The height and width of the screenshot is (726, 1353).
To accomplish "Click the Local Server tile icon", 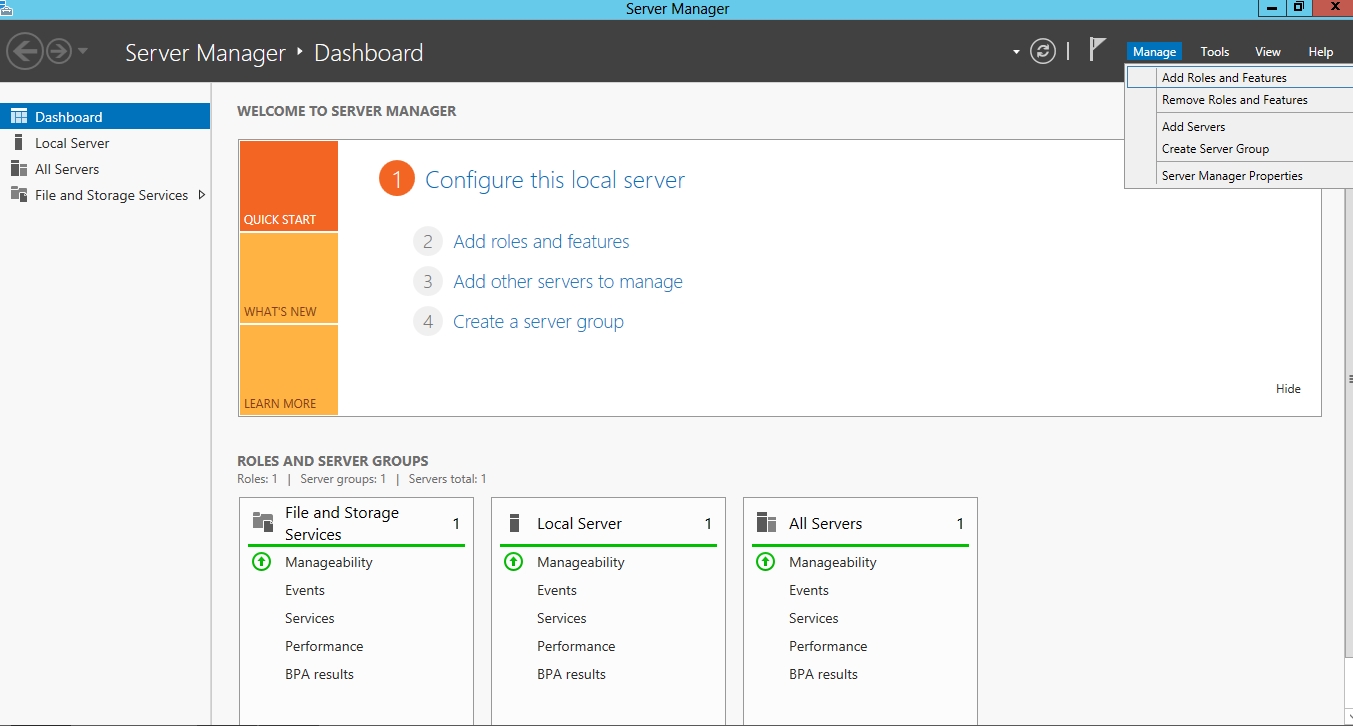I will (515, 523).
